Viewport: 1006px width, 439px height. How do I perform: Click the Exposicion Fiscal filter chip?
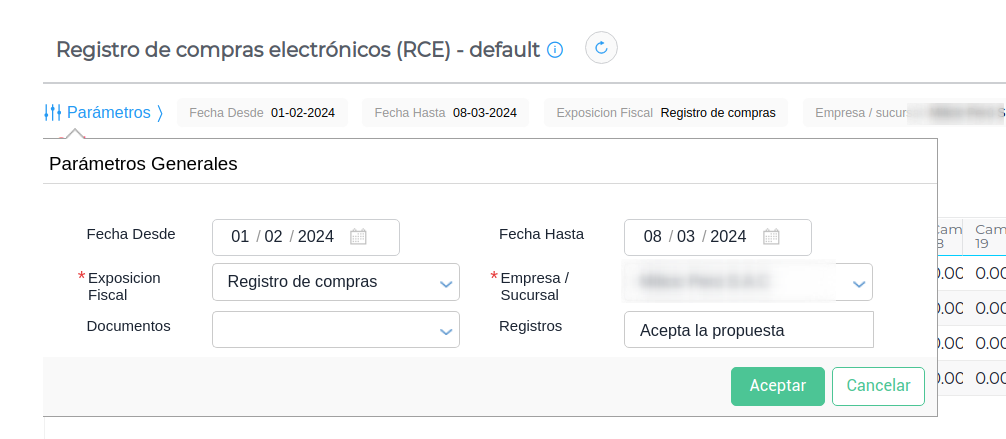(666, 113)
